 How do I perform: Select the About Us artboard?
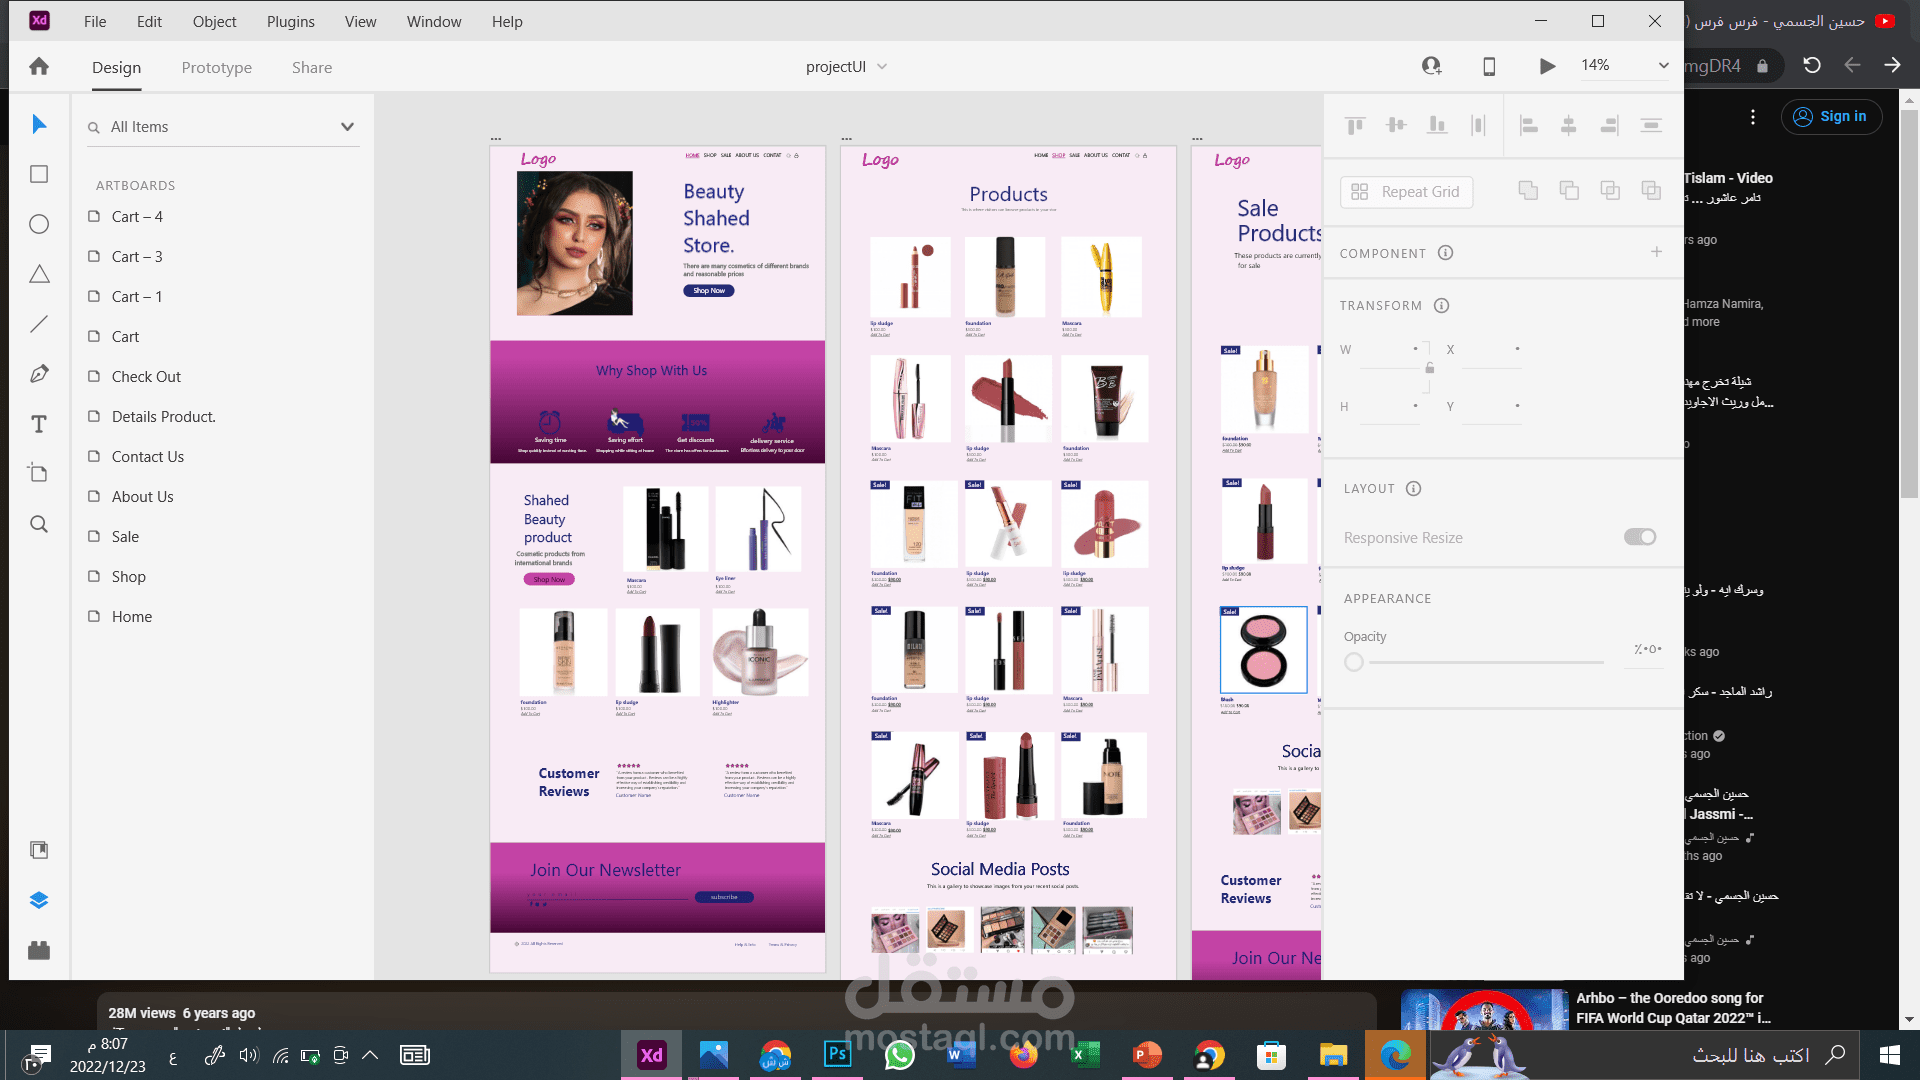[x=142, y=496]
